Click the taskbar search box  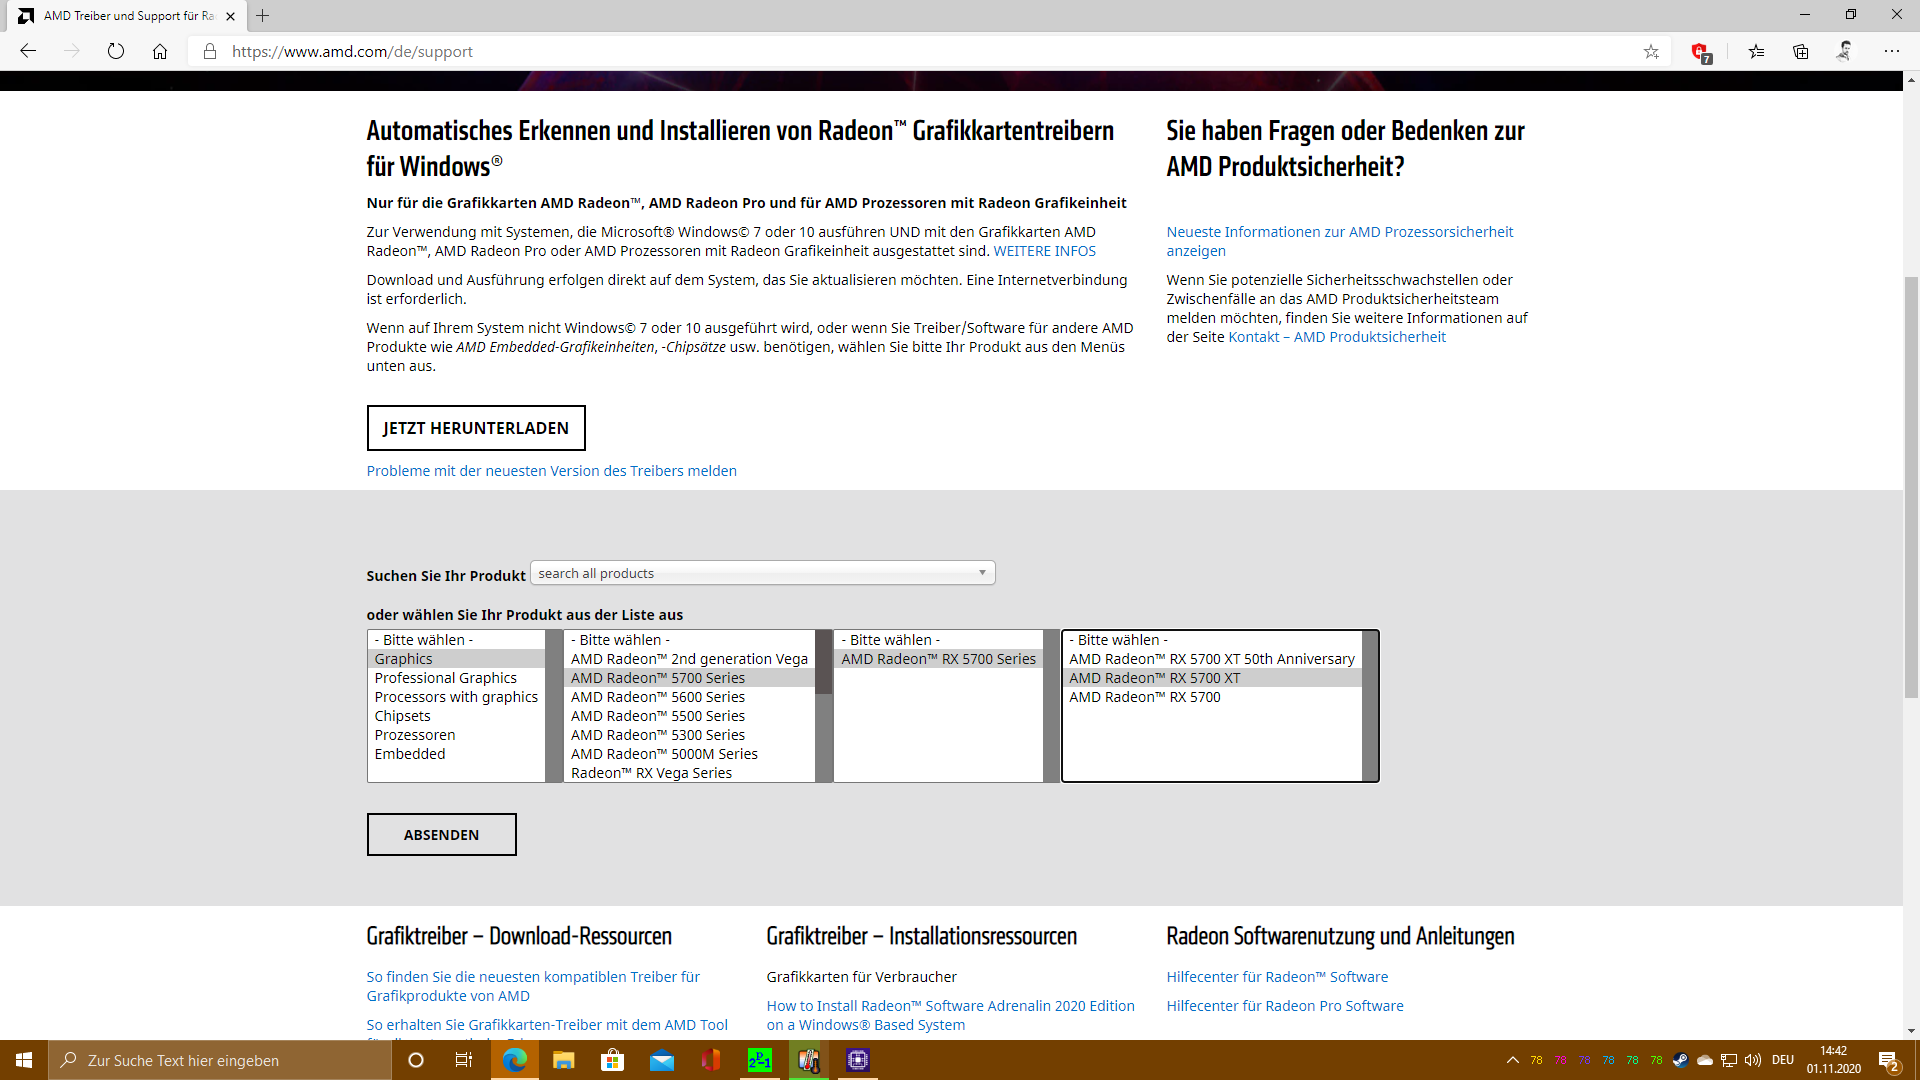pos(220,1060)
